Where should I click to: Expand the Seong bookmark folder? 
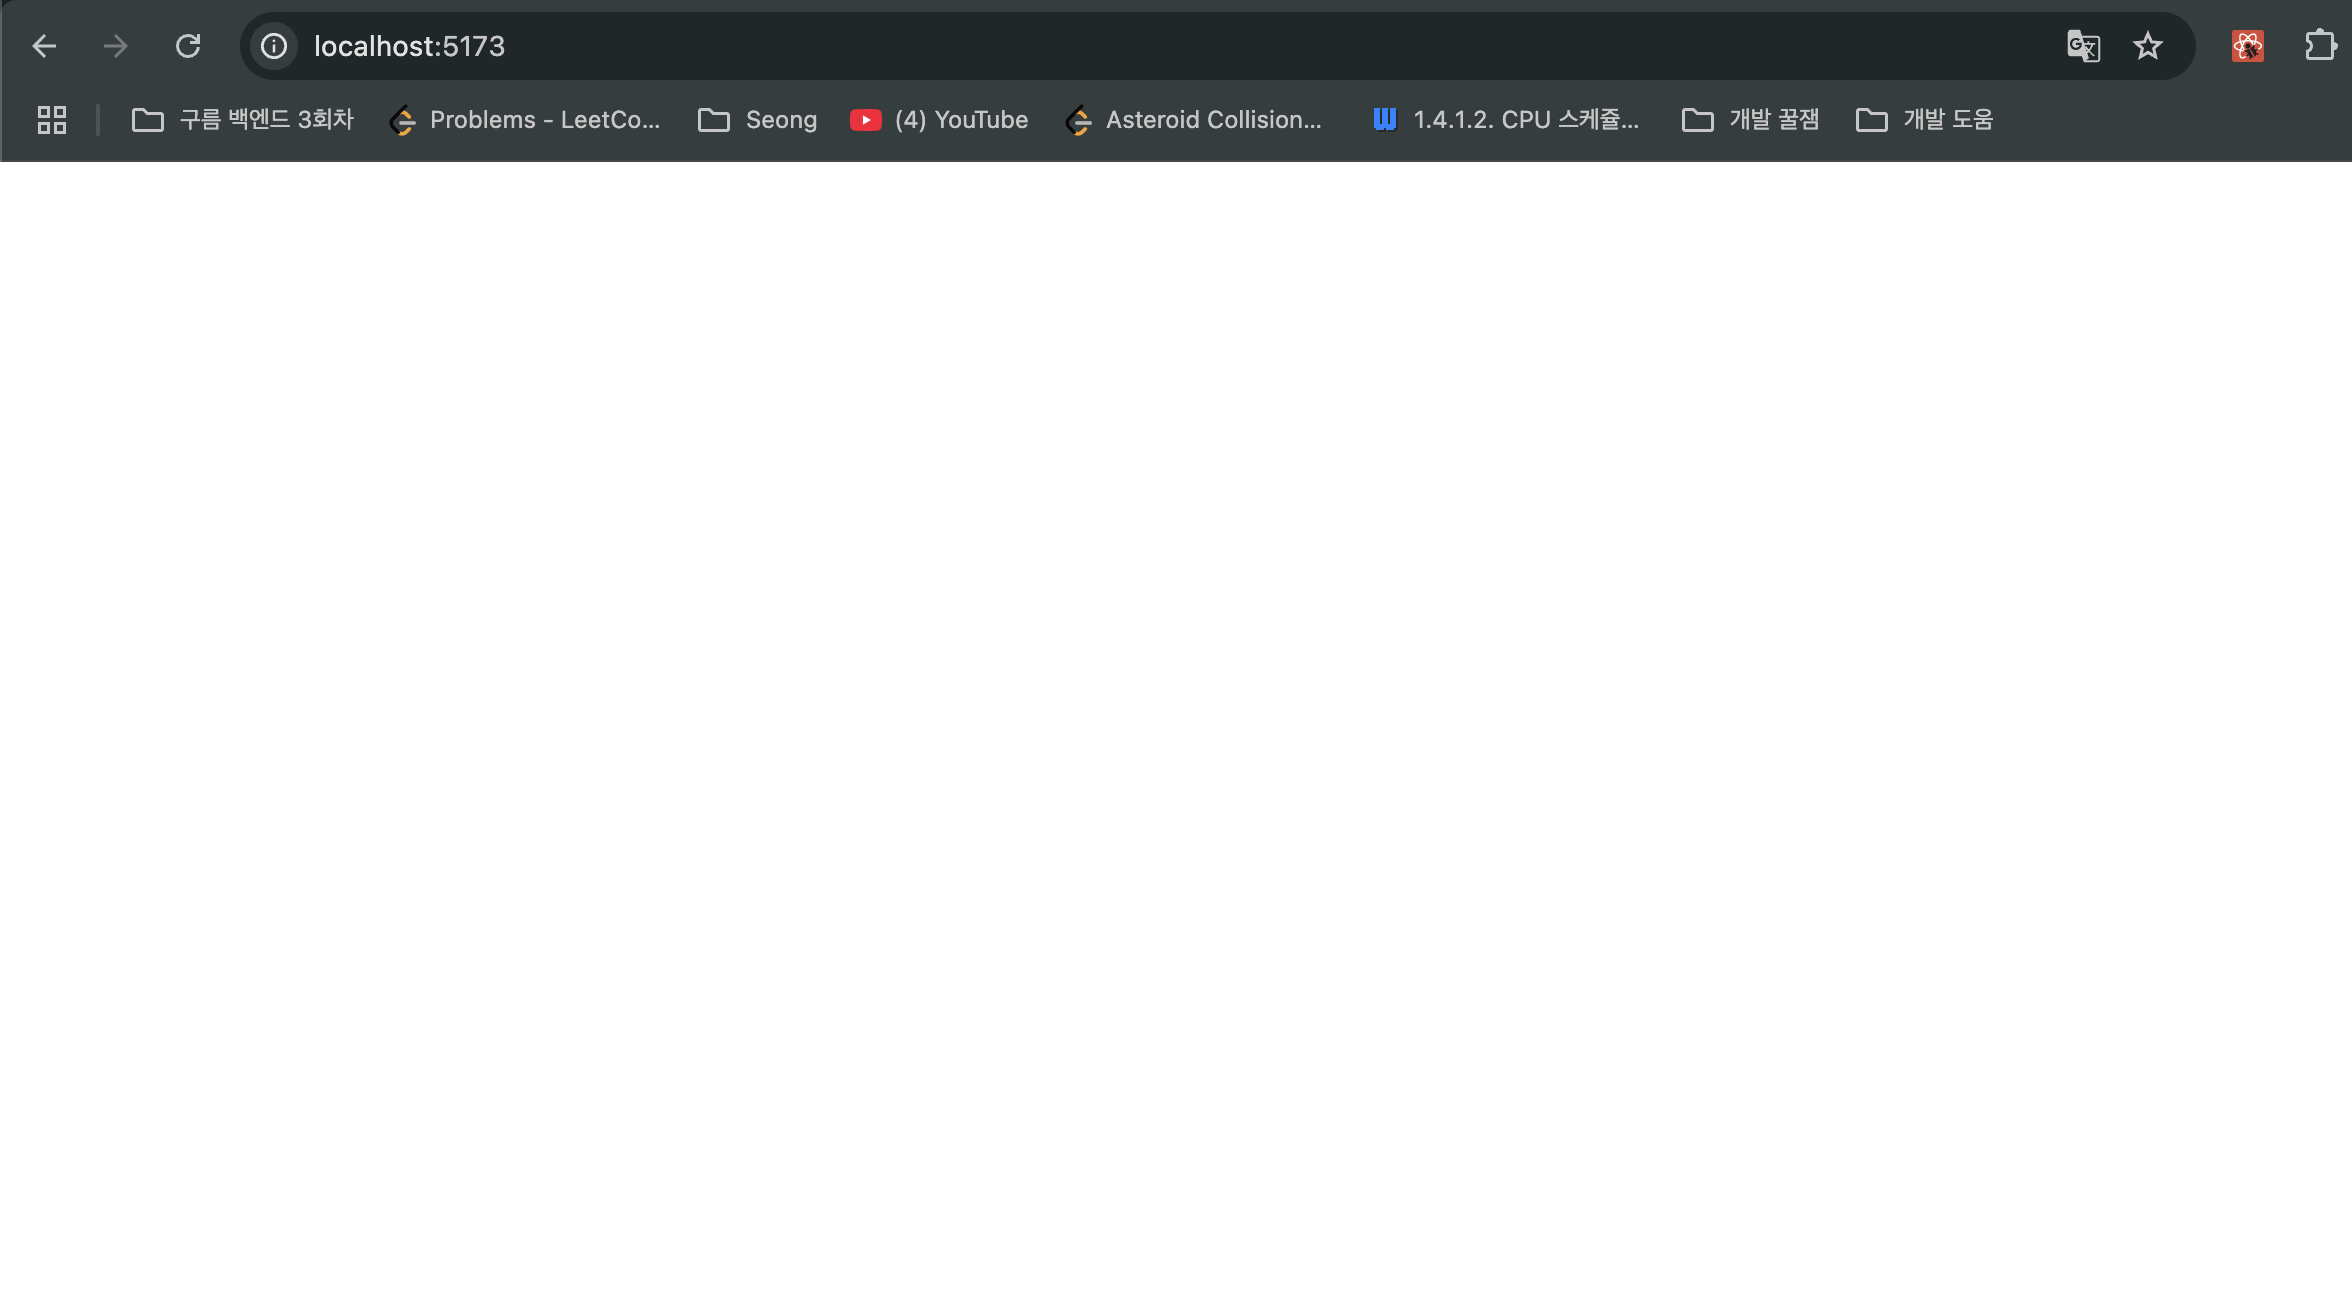[x=757, y=120]
